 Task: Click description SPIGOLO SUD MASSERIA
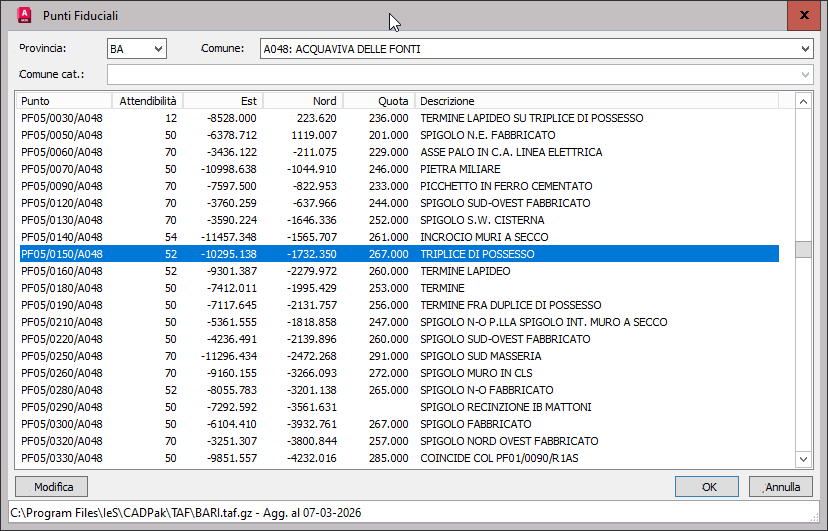pyautogui.click(x=481, y=356)
